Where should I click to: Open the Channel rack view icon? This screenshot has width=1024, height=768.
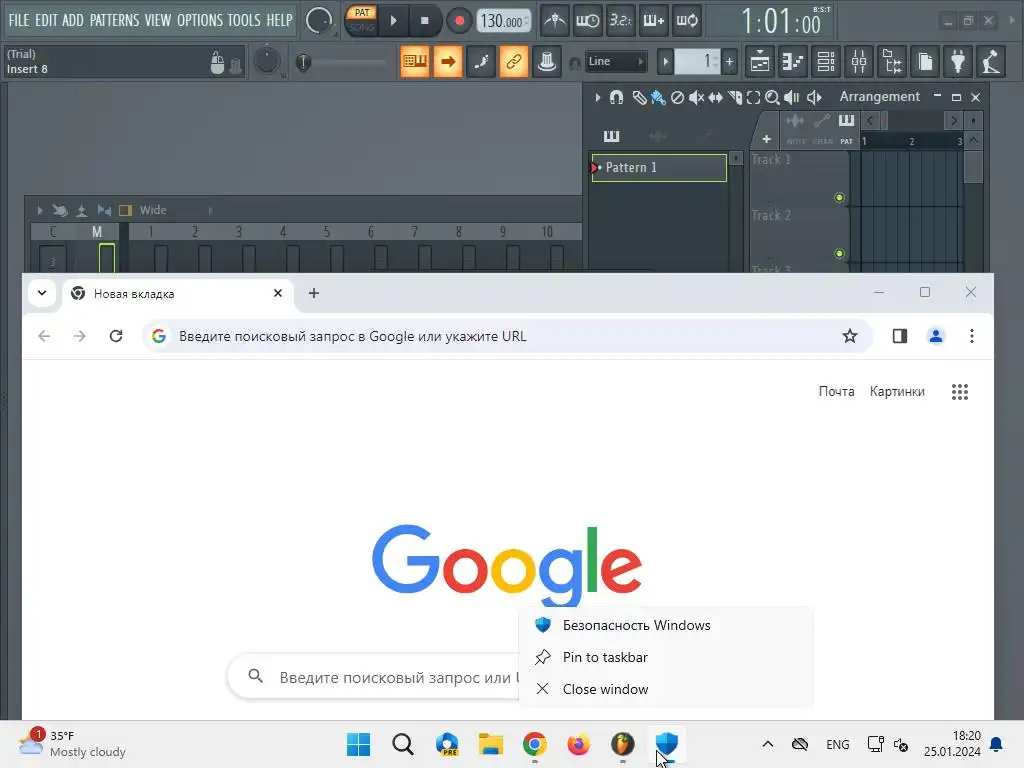pyautogui.click(x=826, y=62)
